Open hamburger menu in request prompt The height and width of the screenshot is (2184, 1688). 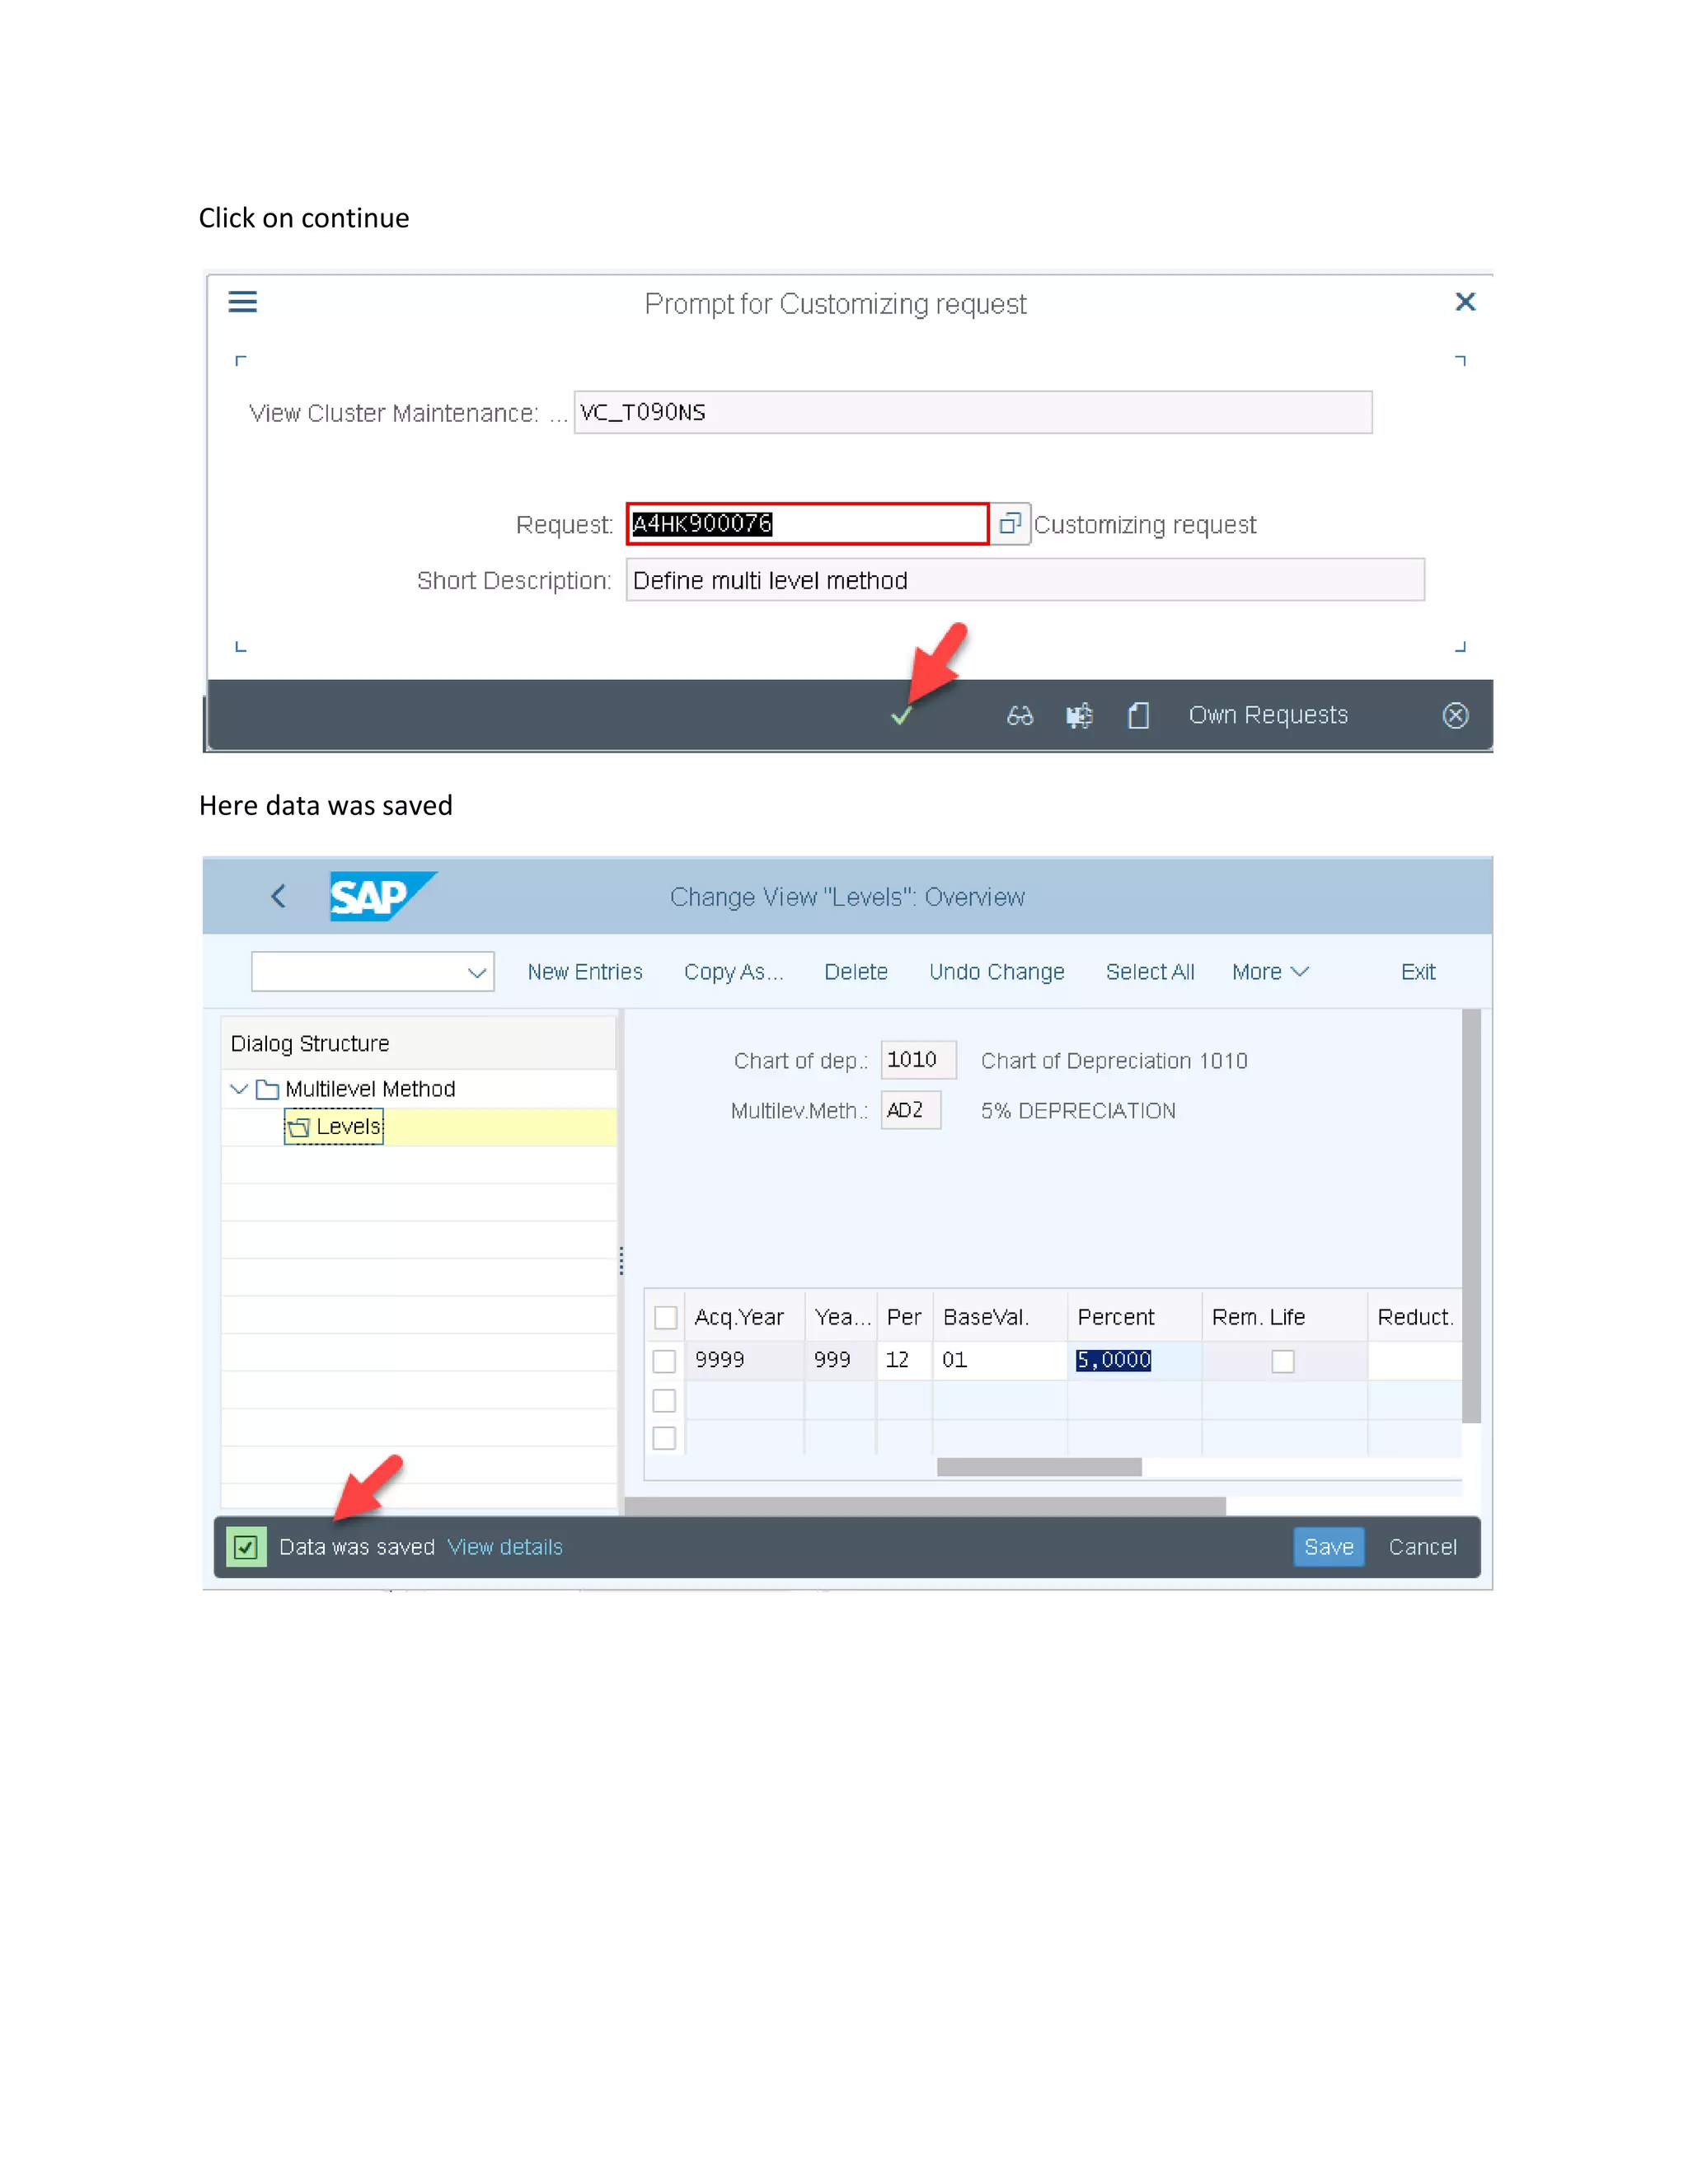(x=243, y=302)
